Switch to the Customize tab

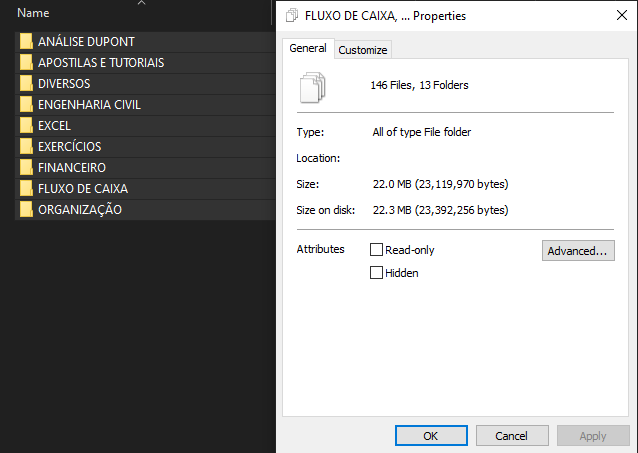point(363,50)
